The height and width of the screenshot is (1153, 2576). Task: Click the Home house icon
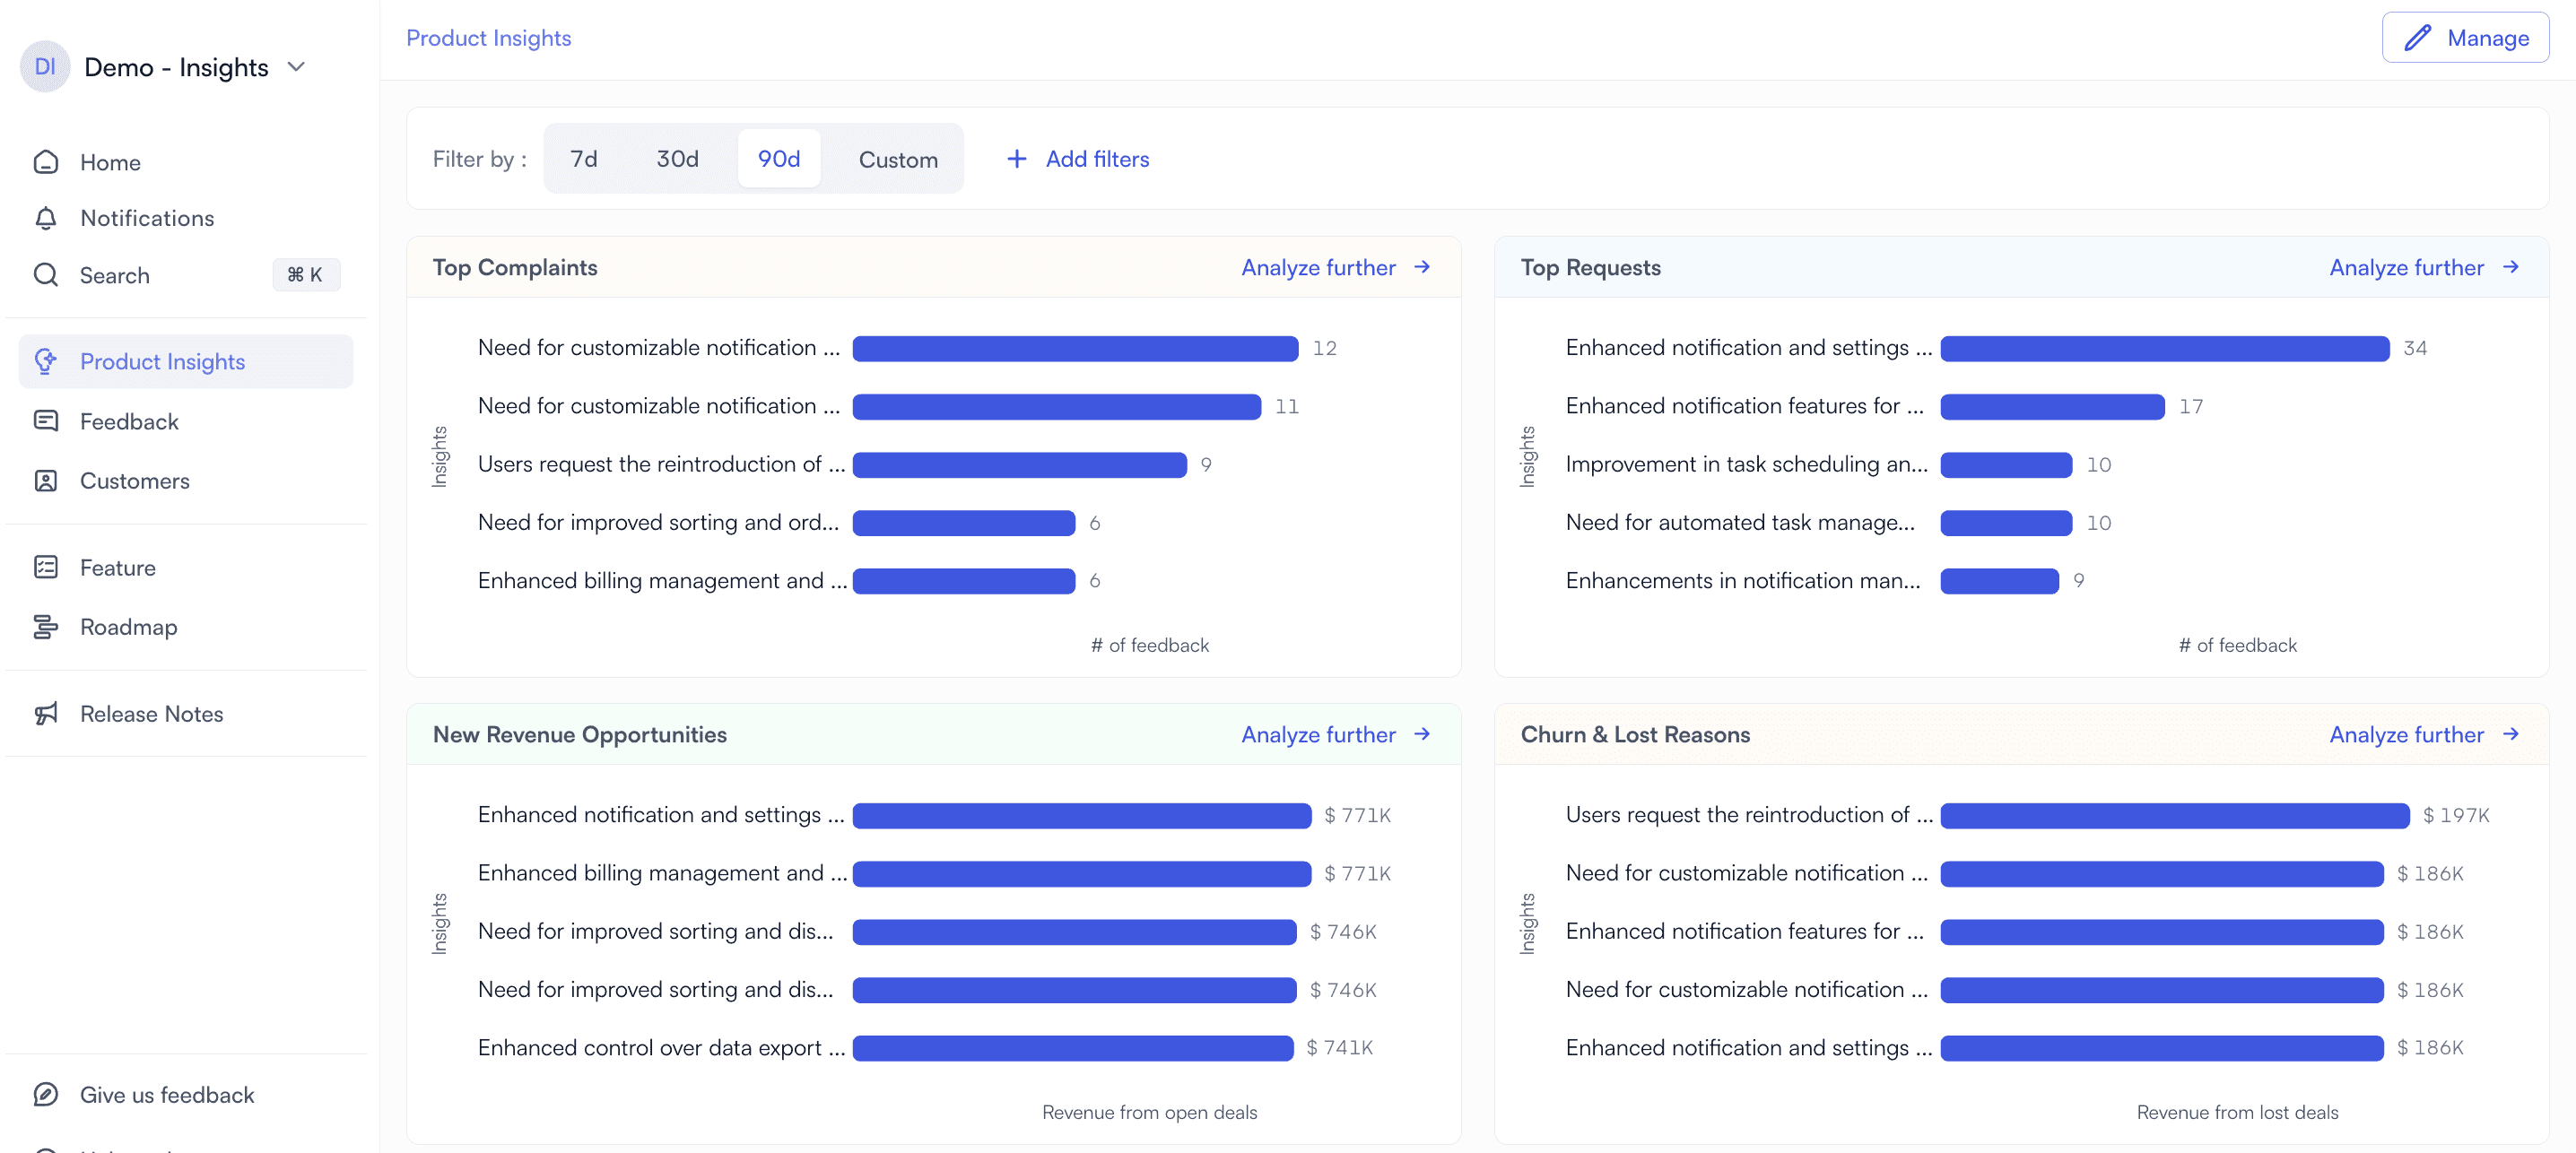pos(46,162)
